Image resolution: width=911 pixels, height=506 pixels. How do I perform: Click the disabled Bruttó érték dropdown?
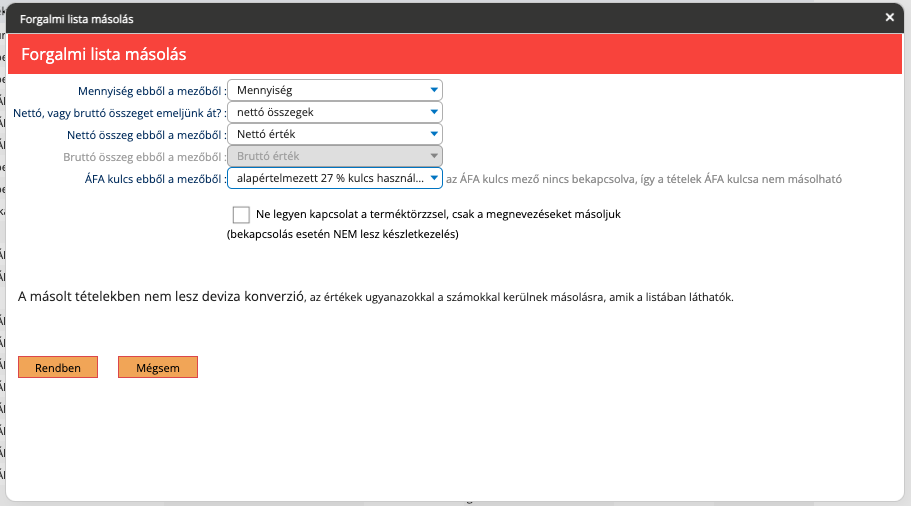point(335,156)
